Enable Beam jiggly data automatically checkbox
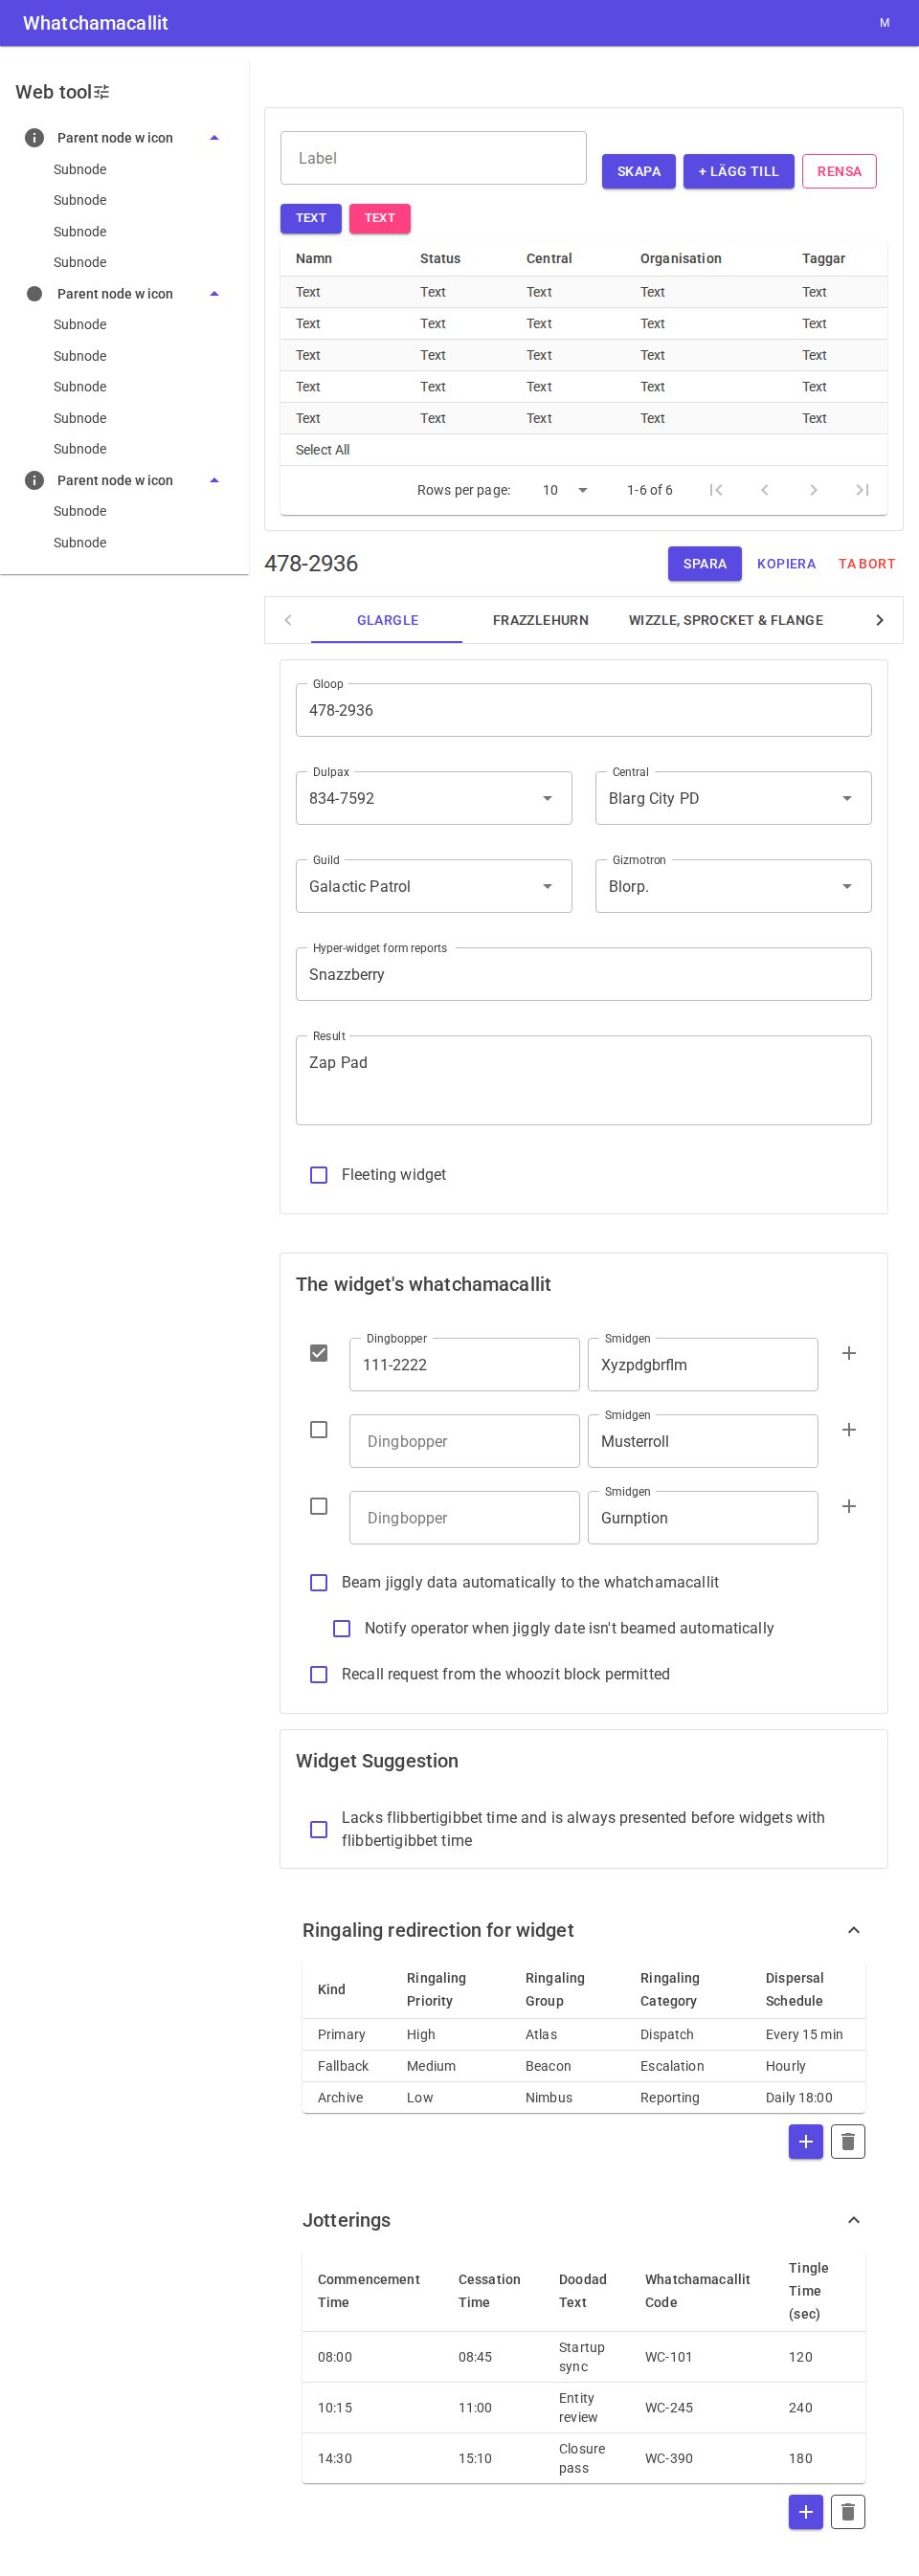Viewport: 919px width, 2576px height. point(319,1583)
